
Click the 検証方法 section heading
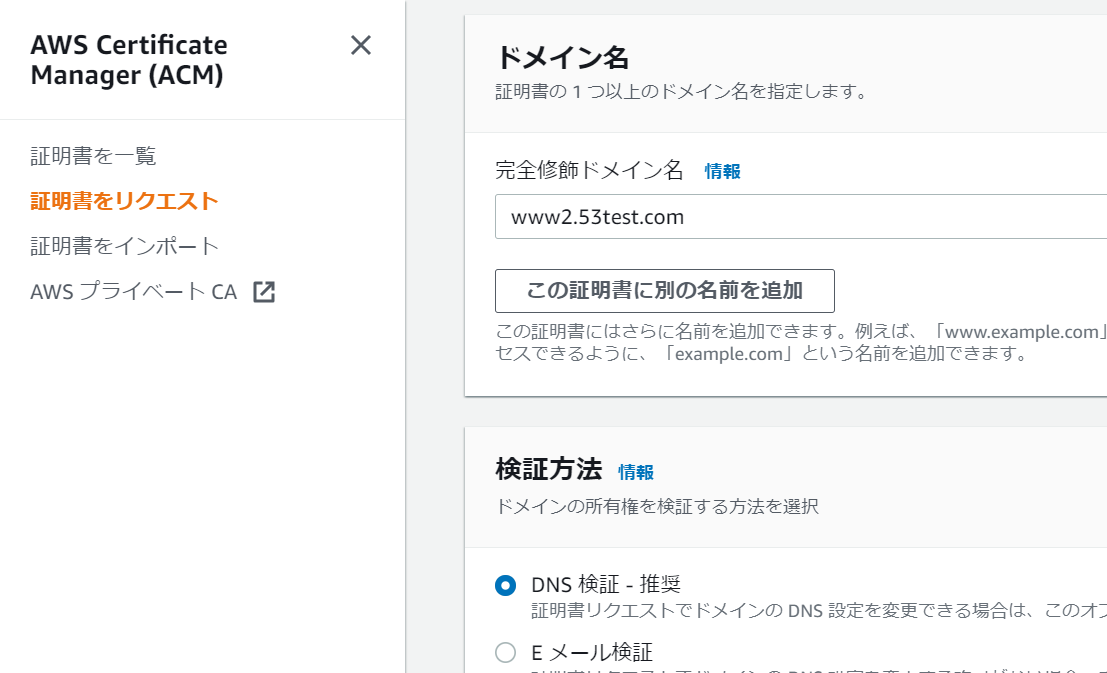coord(549,469)
